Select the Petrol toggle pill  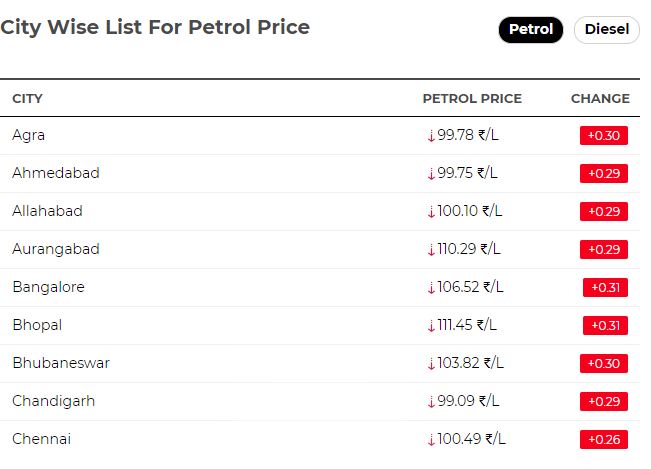(x=531, y=29)
